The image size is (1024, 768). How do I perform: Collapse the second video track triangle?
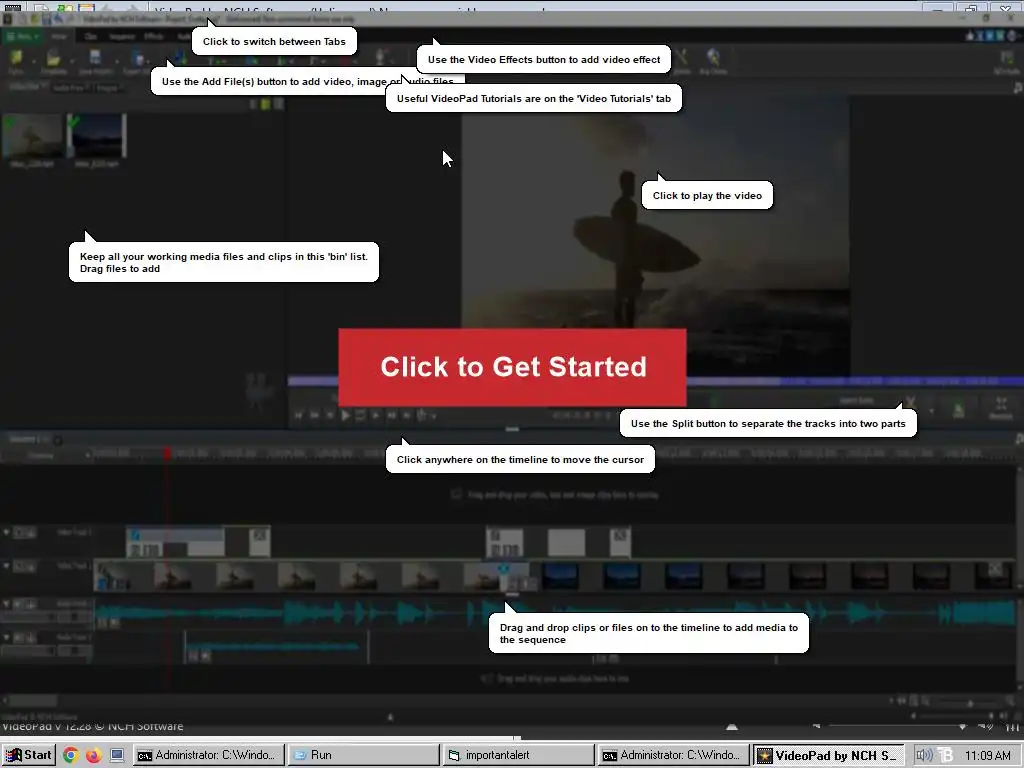(7, 566)
